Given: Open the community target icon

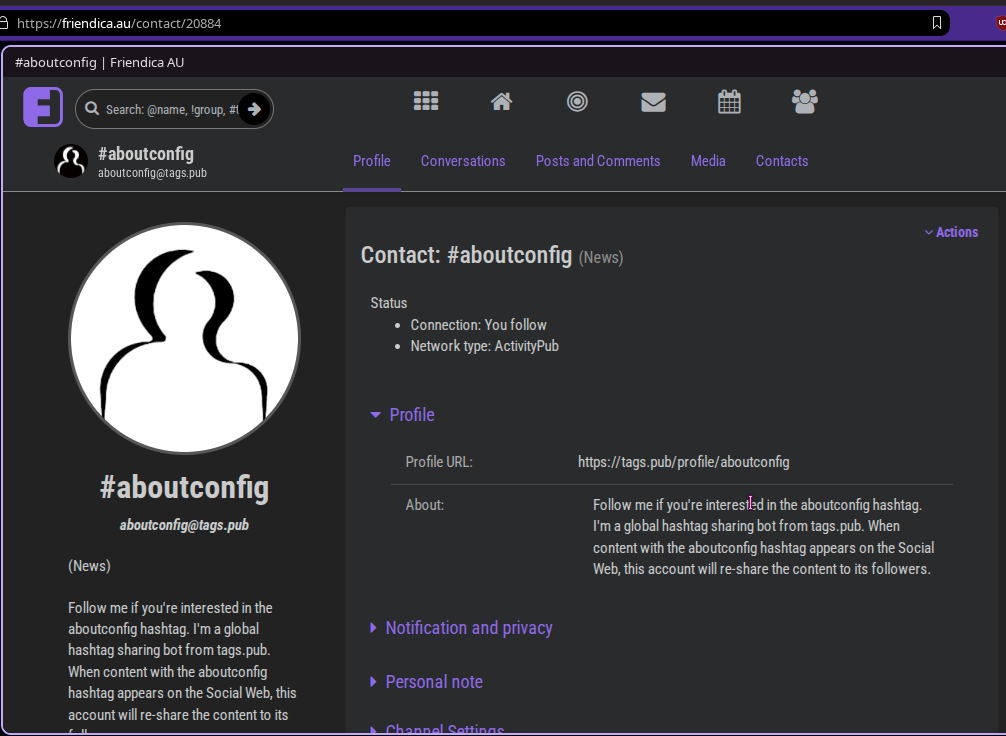Looking at the screenshot, I should click(x=577, y=101).
